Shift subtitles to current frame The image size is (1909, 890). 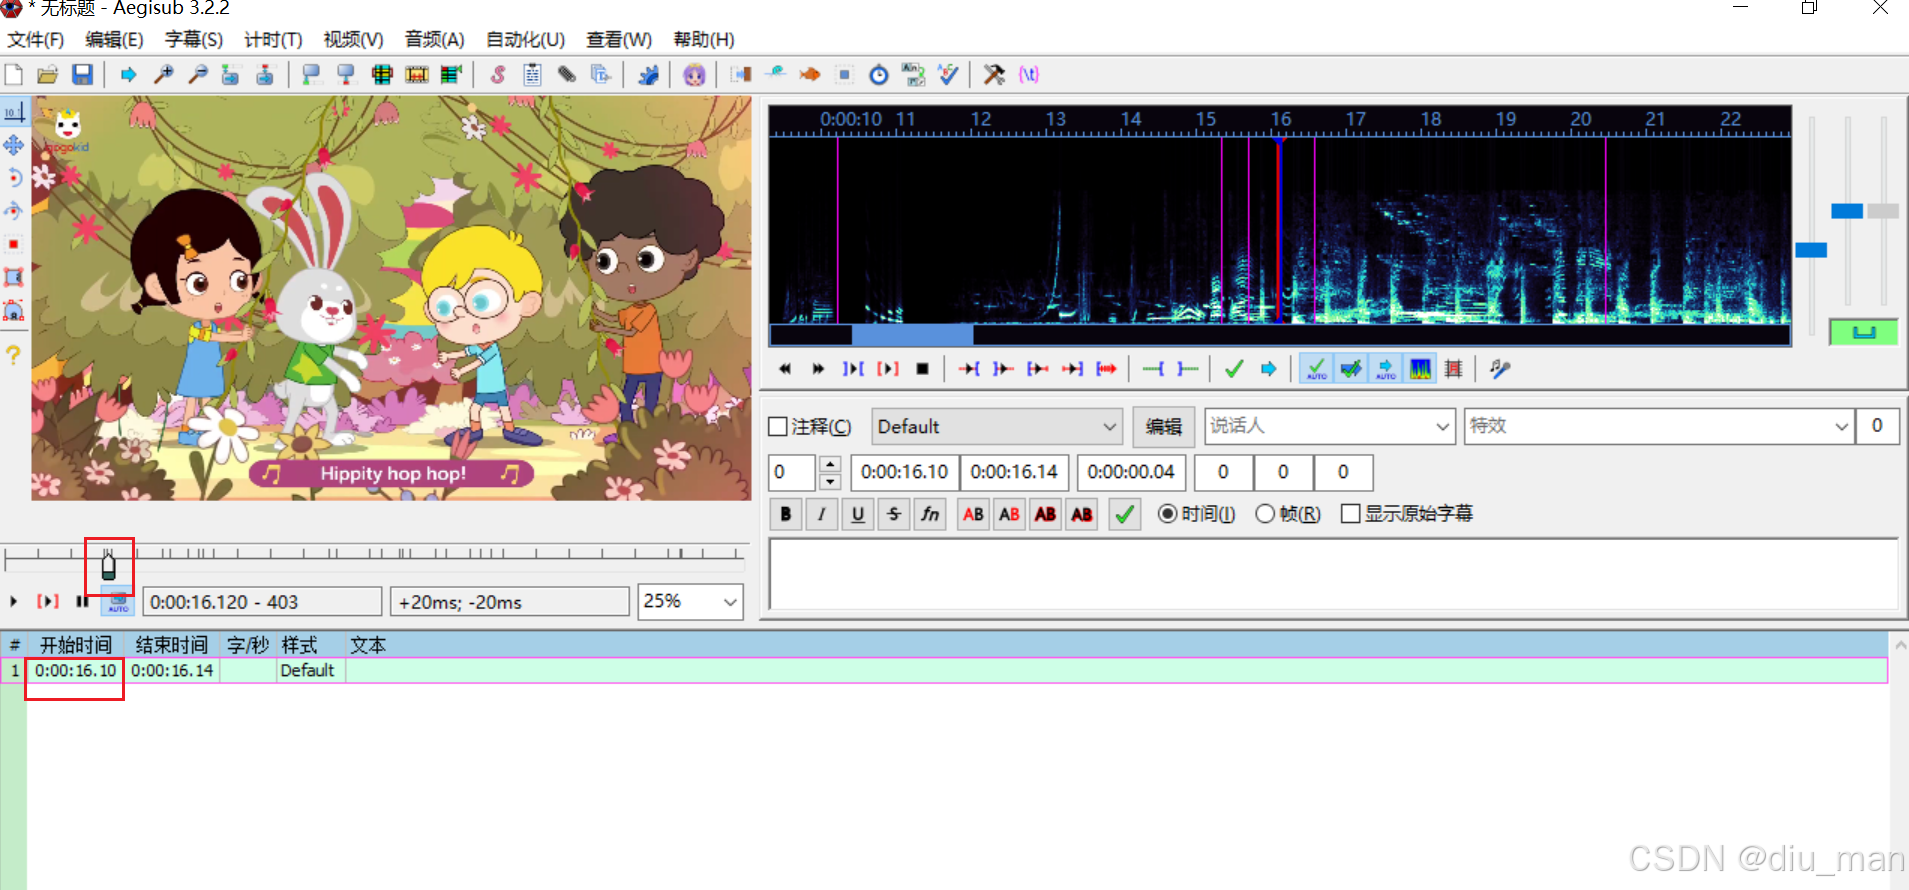click(451, 74)
